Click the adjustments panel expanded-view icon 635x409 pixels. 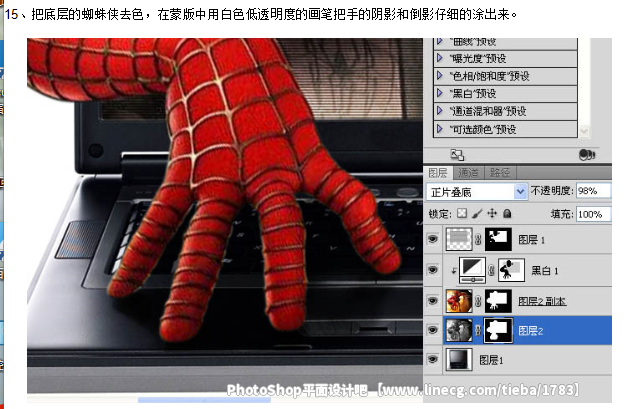pos(457,155)
